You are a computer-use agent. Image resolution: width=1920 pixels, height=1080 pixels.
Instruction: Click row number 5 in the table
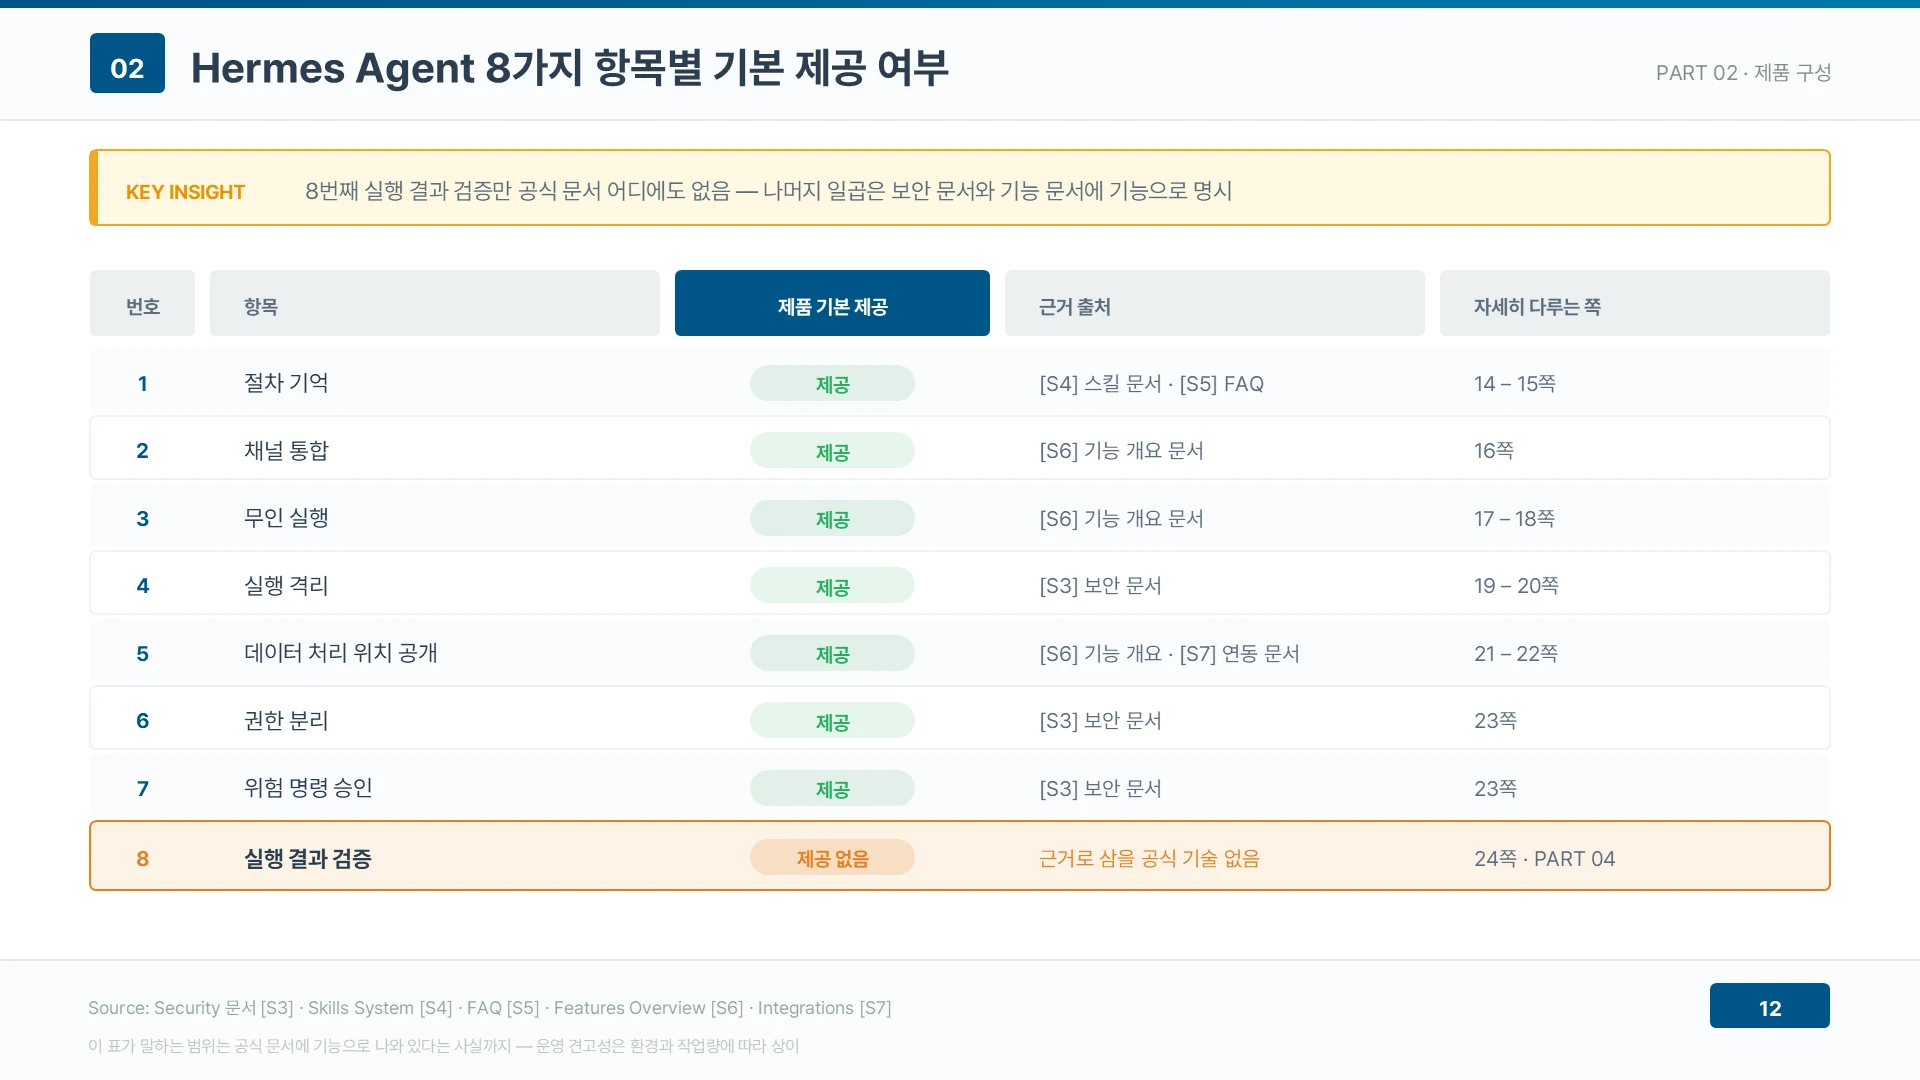coord(143,654)
